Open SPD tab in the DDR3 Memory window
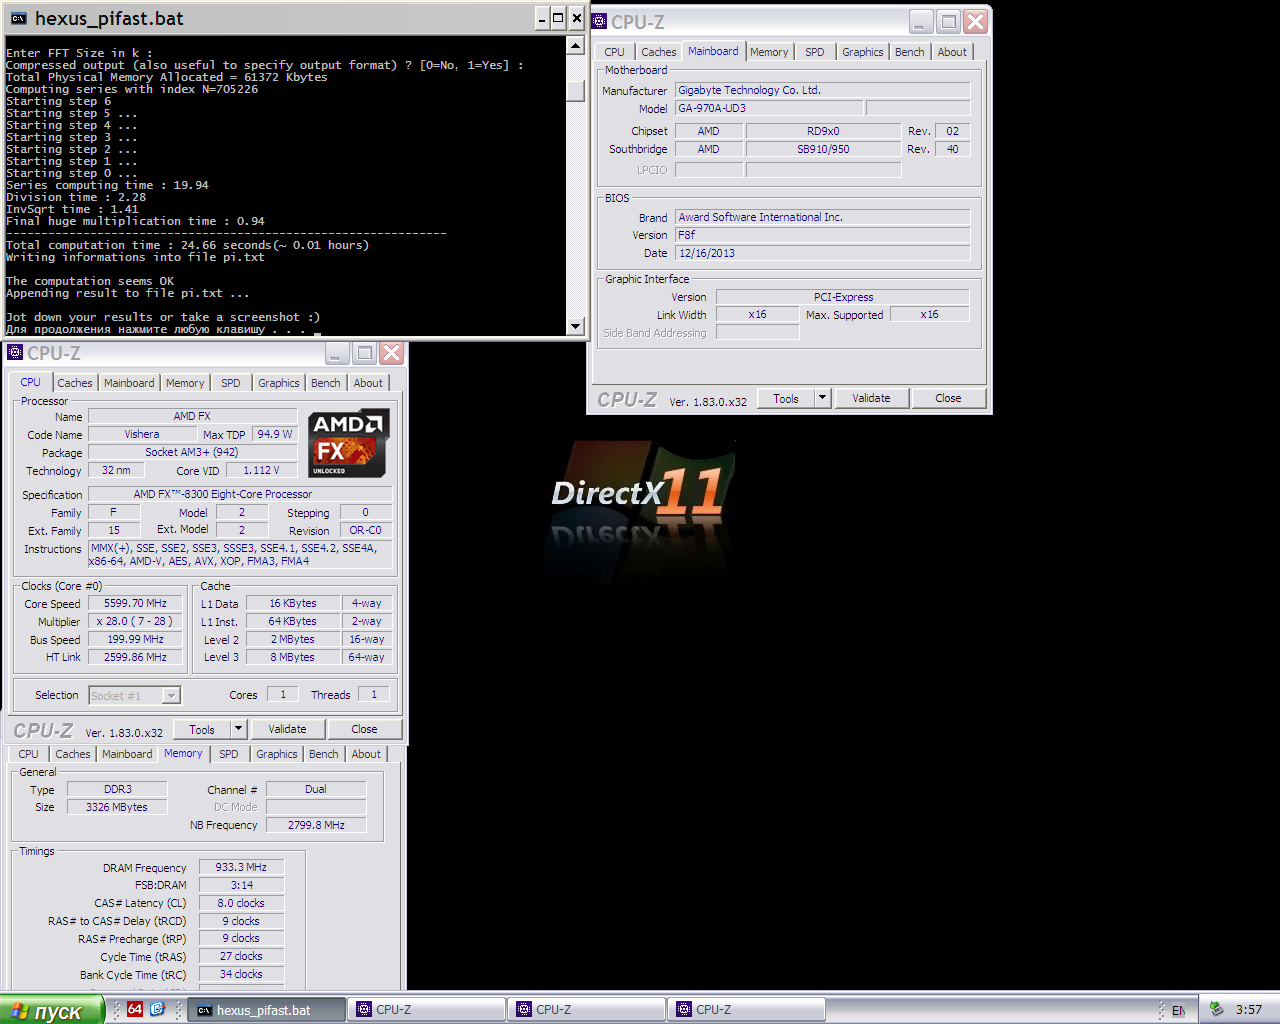Viewport: 1280px width, 1024px height. pos(229,754)
